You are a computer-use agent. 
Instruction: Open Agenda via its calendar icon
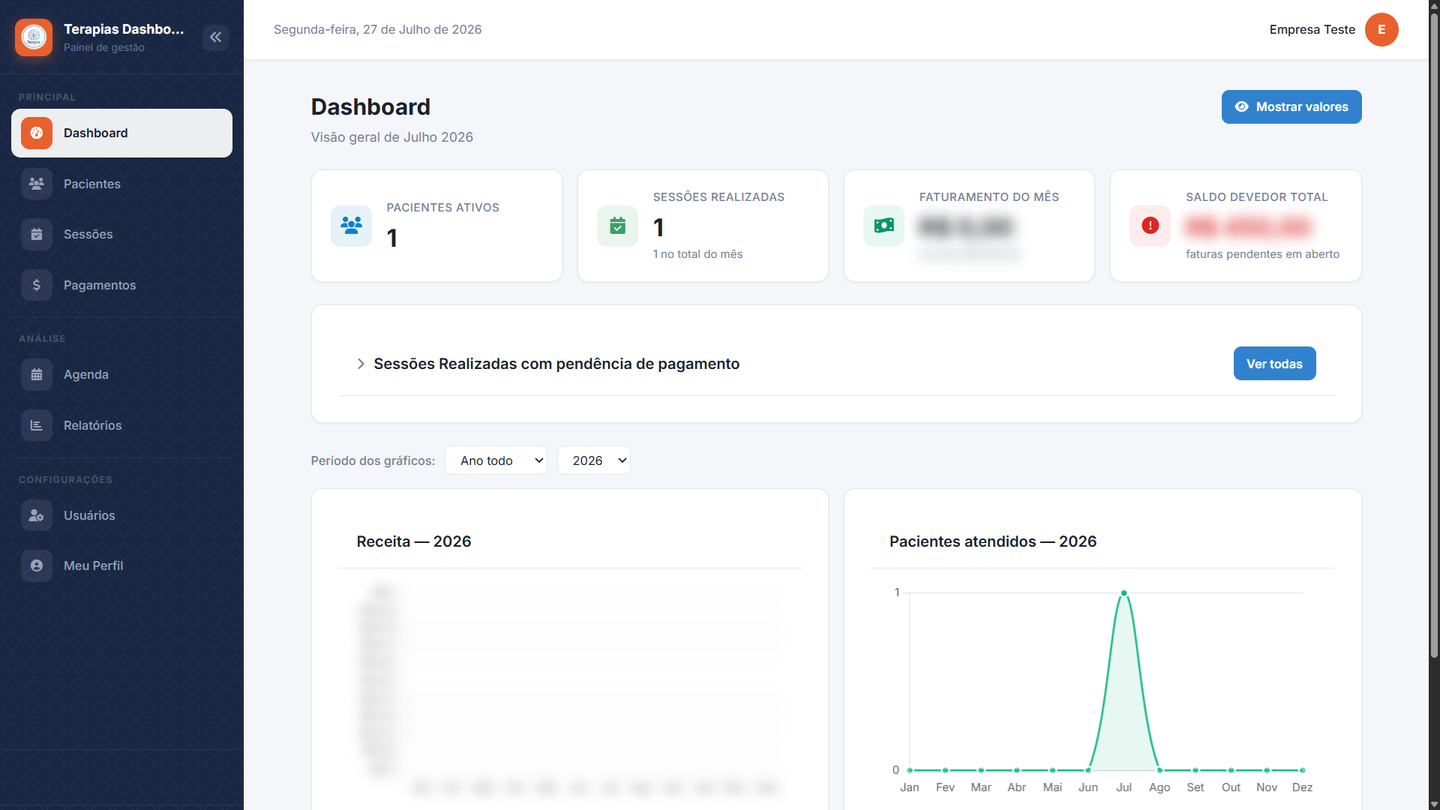point(37,375)
